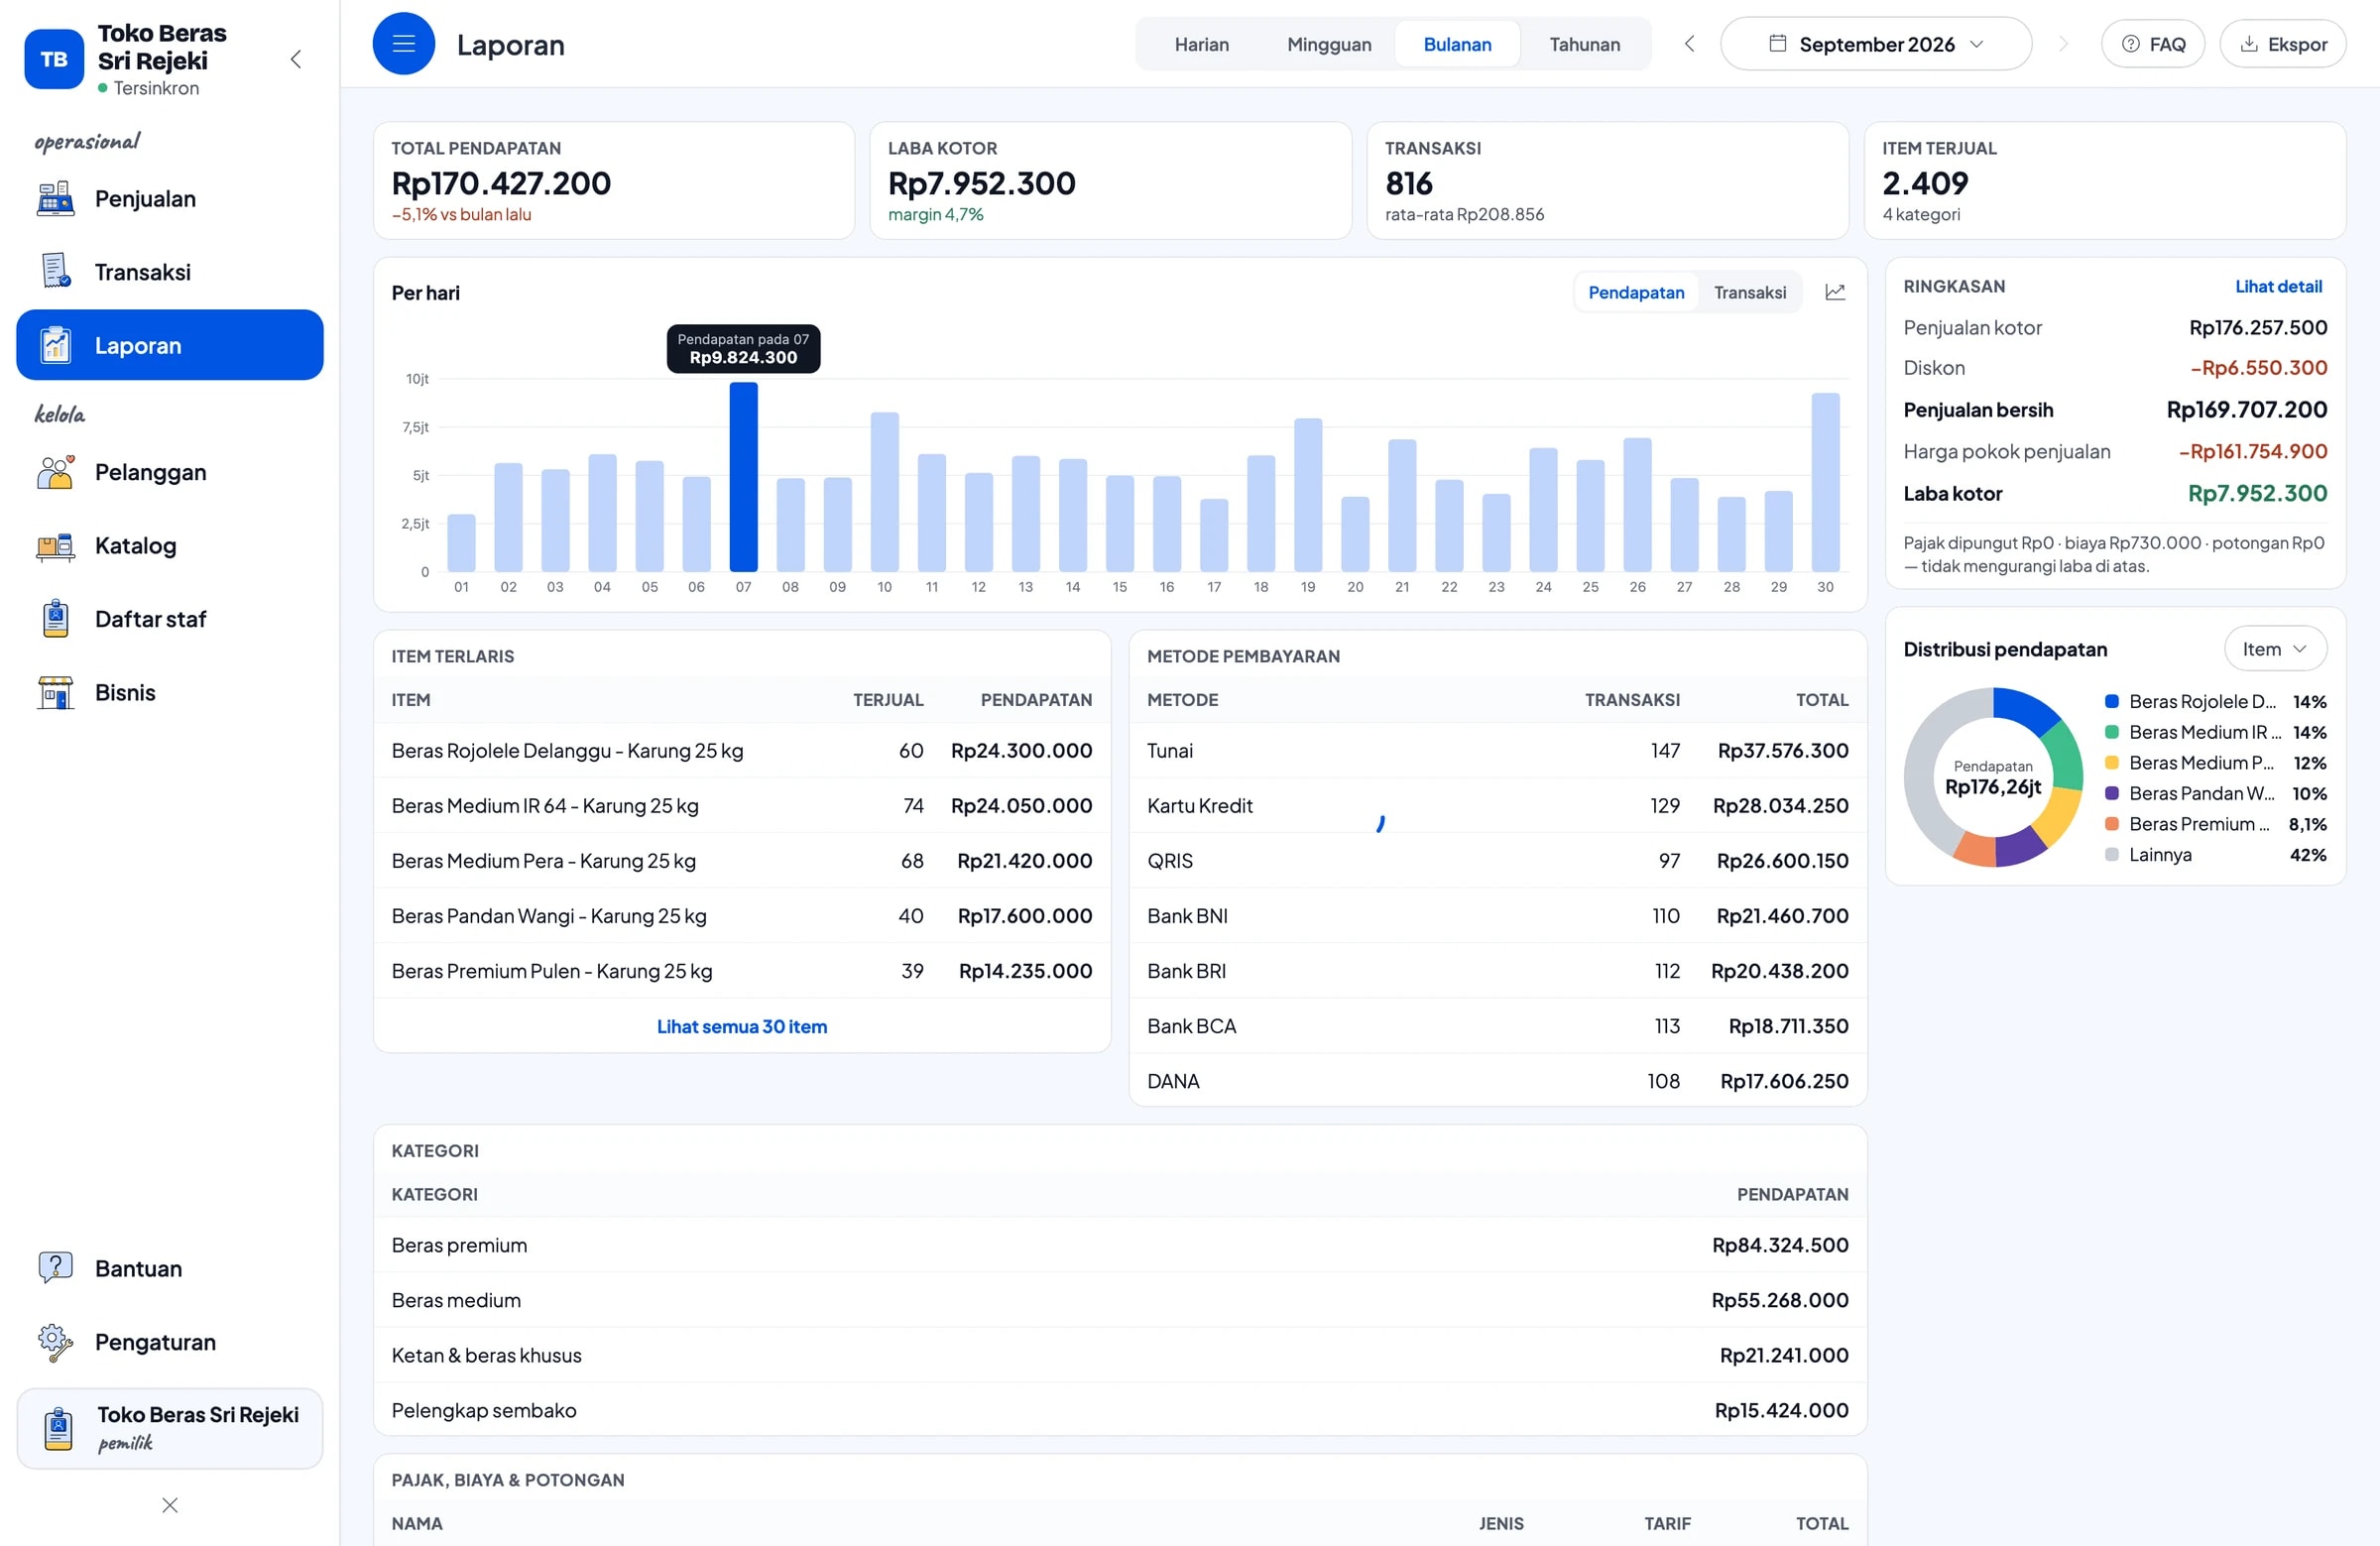Show Pendapatan in Per hari chart
Viewport: 2380px width, 1546px height.
pos(1636,292)
